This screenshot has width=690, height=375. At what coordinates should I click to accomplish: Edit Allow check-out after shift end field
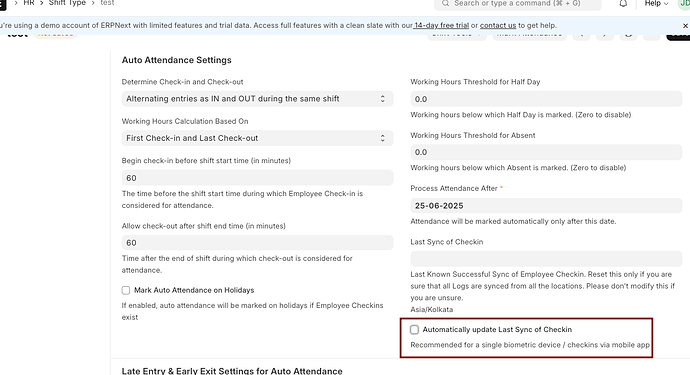pyautogui.click(x=257, y=243)
